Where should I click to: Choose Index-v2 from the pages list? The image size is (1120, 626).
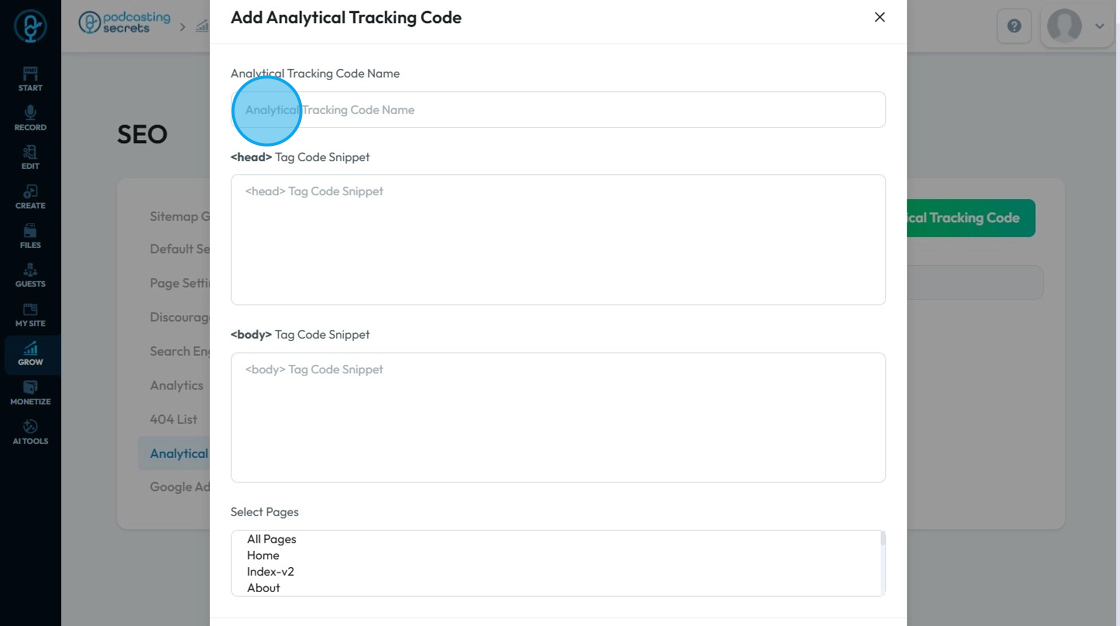pyautogui.click(x=270, y=572)
